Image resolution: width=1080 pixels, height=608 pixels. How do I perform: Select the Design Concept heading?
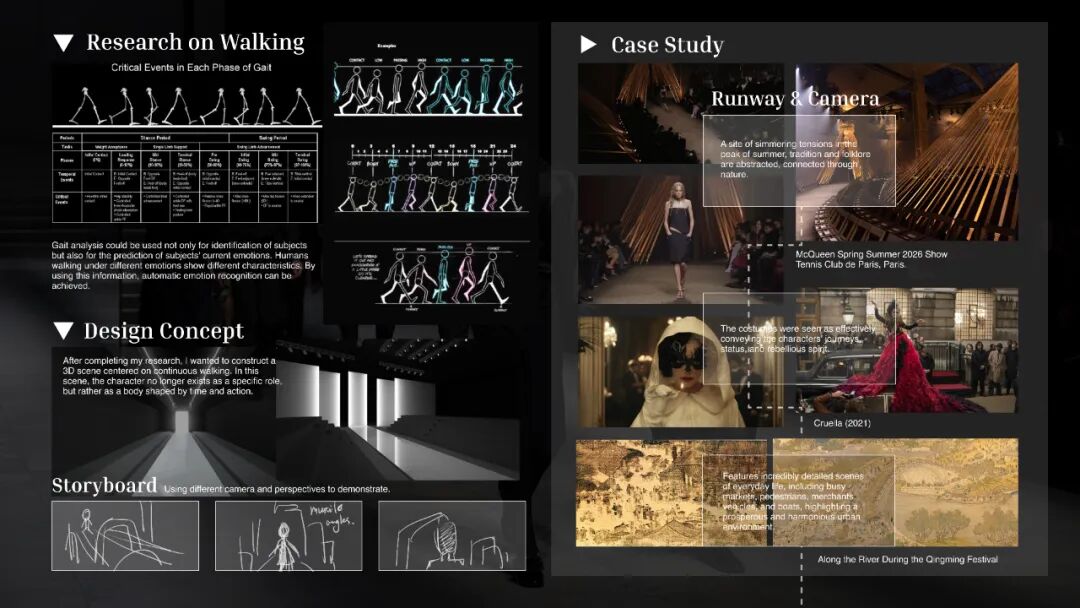(164, 331)
